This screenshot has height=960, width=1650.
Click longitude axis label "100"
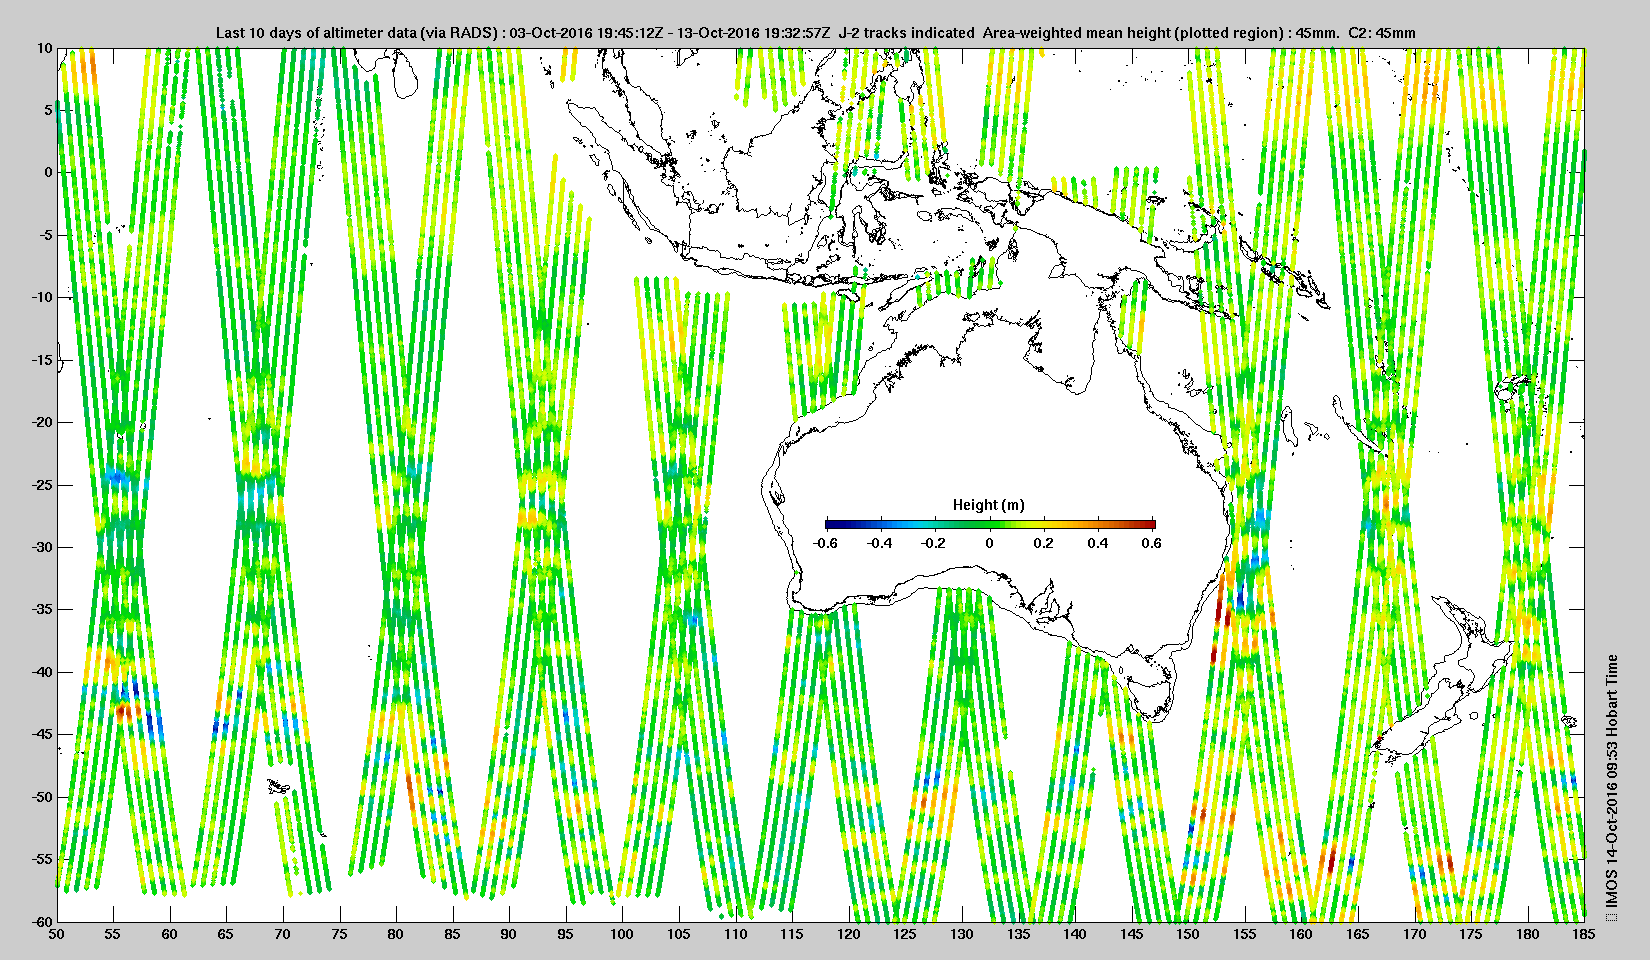pos(622,934)
